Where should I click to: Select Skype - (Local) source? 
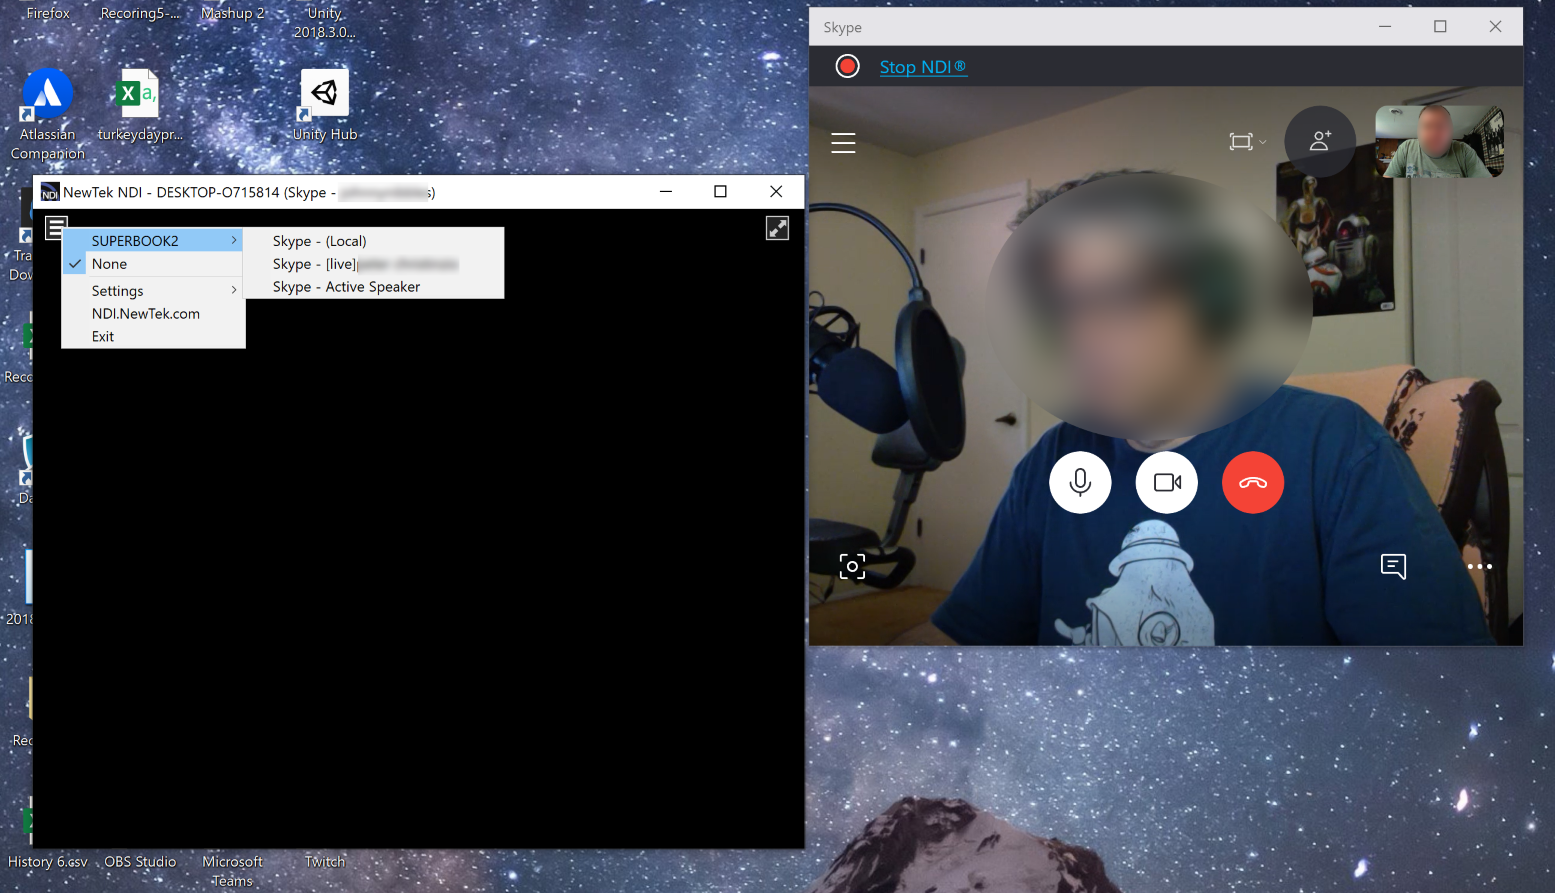pos(374,241)
